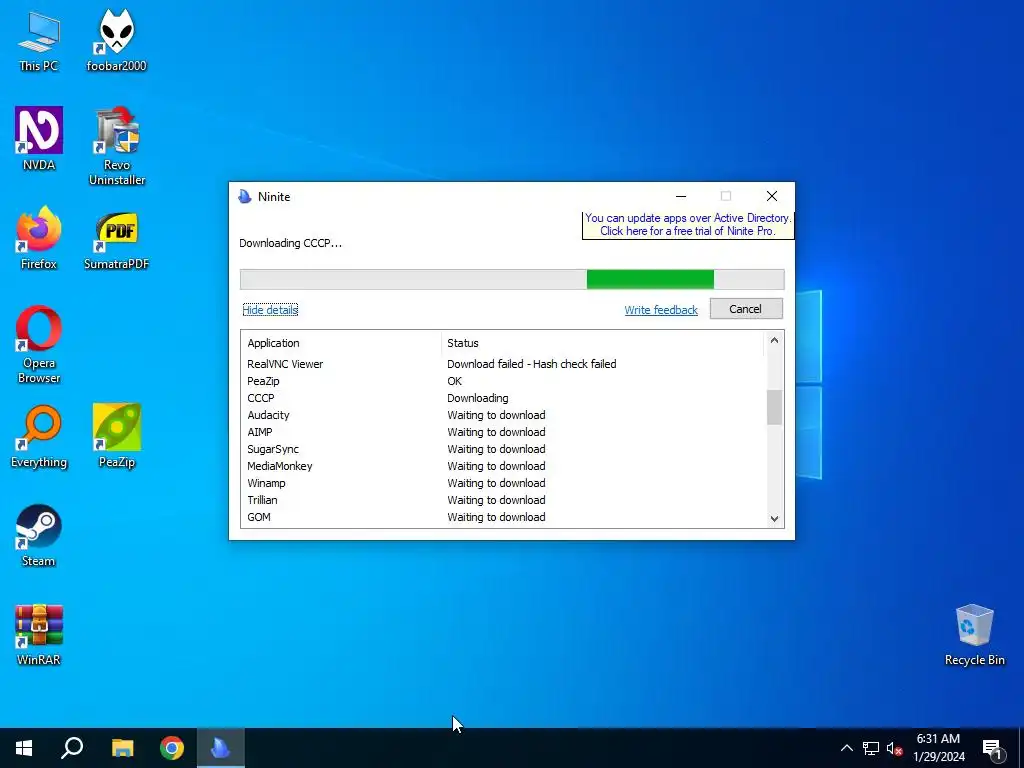Close the Ninite window

[772, 196]
